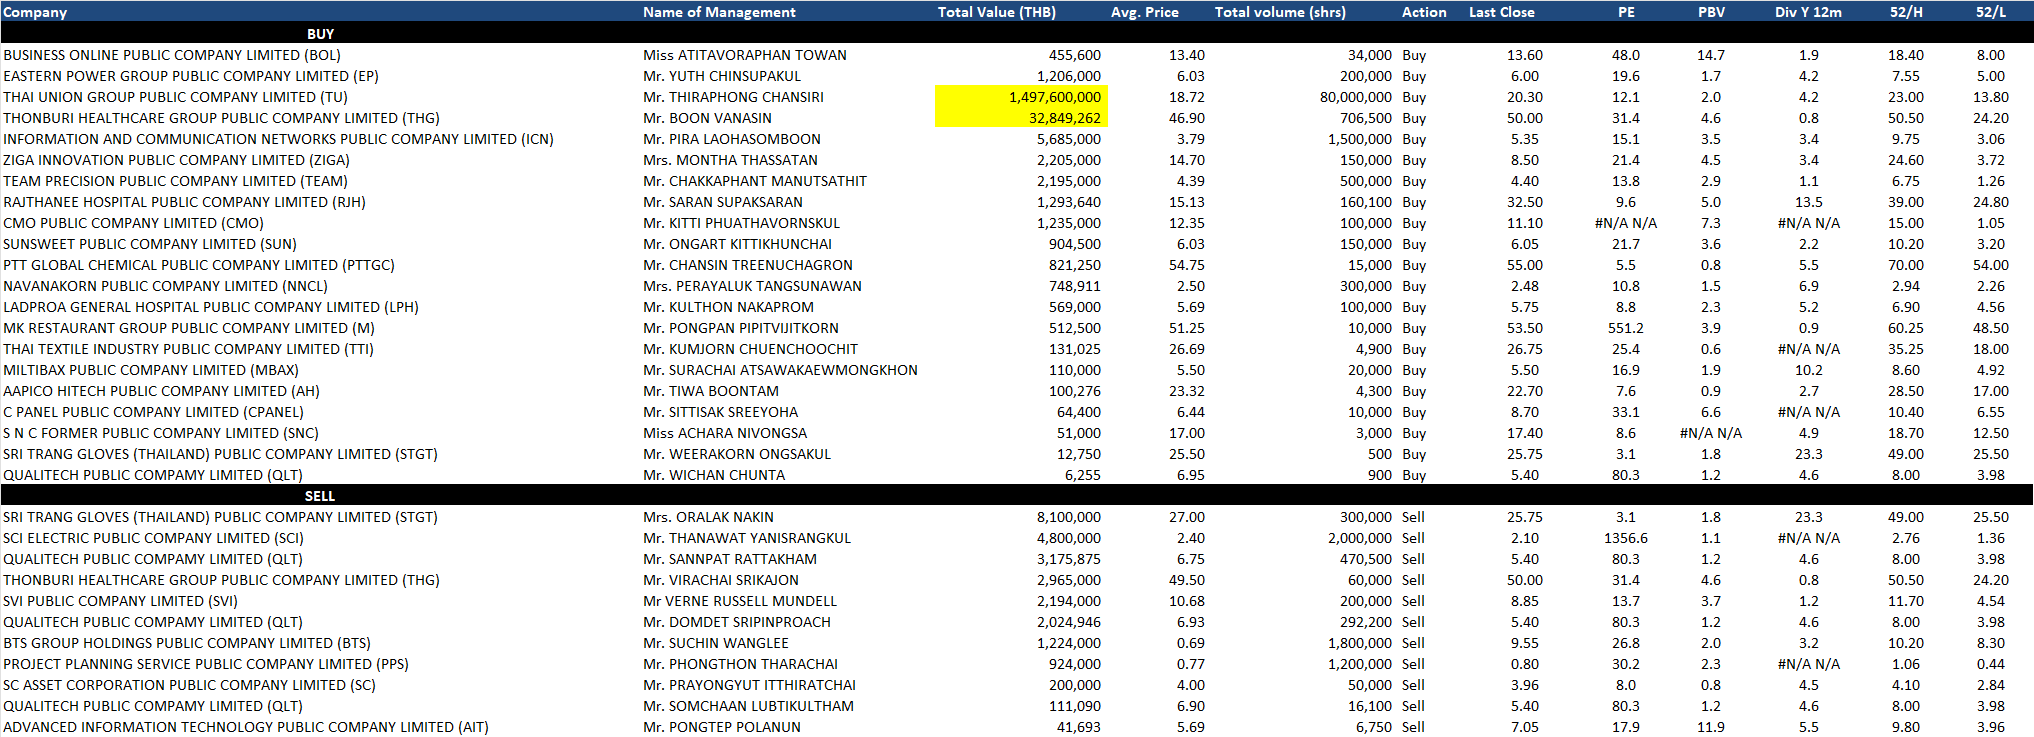Click Mr. SURACHAI ATSAWAKAEWMONGKHON cell
2034x737 pixels.
coord(780,370)
